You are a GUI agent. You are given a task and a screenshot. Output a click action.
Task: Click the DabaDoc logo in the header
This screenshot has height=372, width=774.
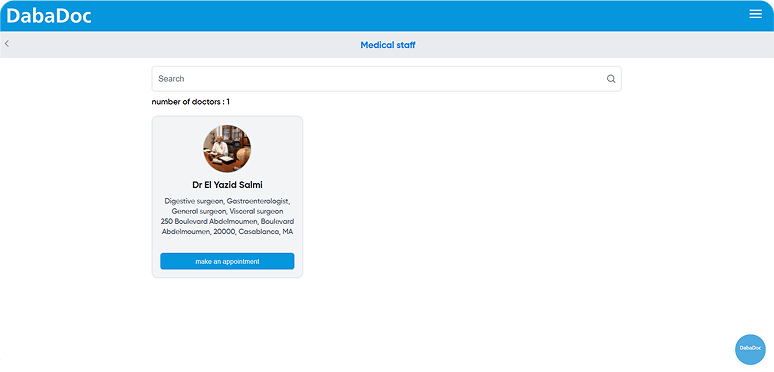[x=49, y=16]
